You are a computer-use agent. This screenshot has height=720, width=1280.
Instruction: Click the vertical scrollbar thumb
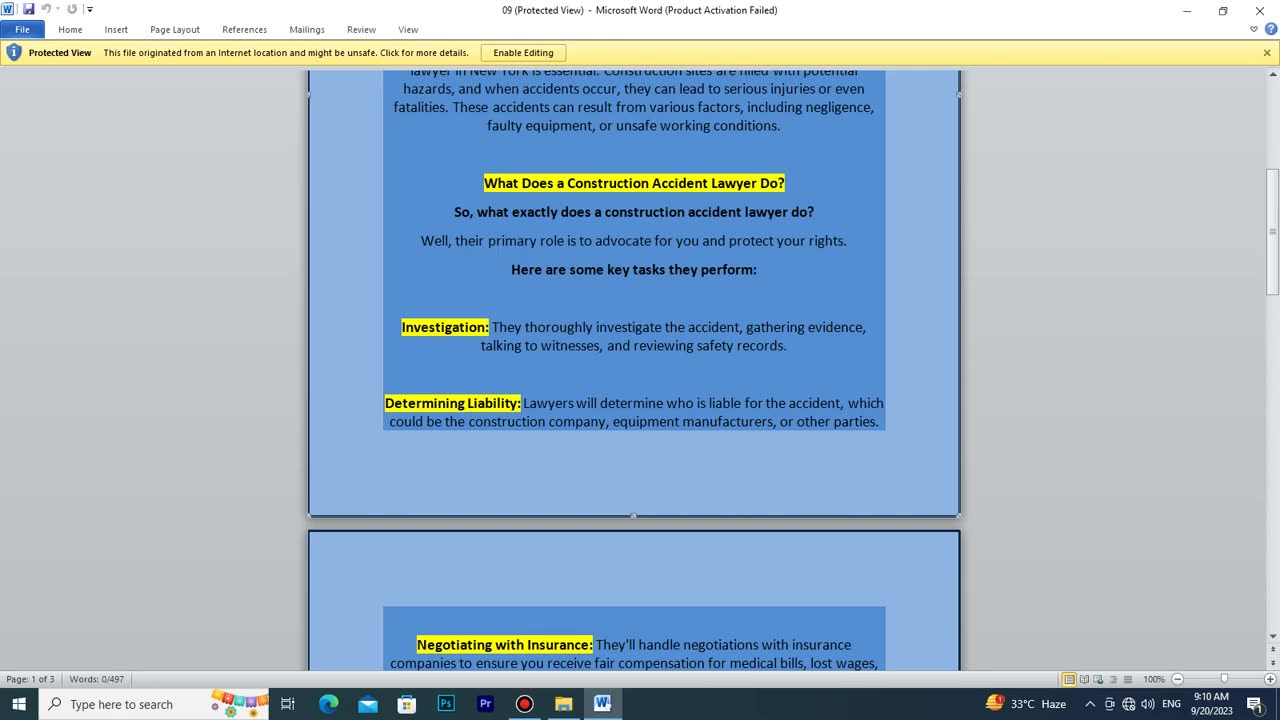click(1272, 231)
